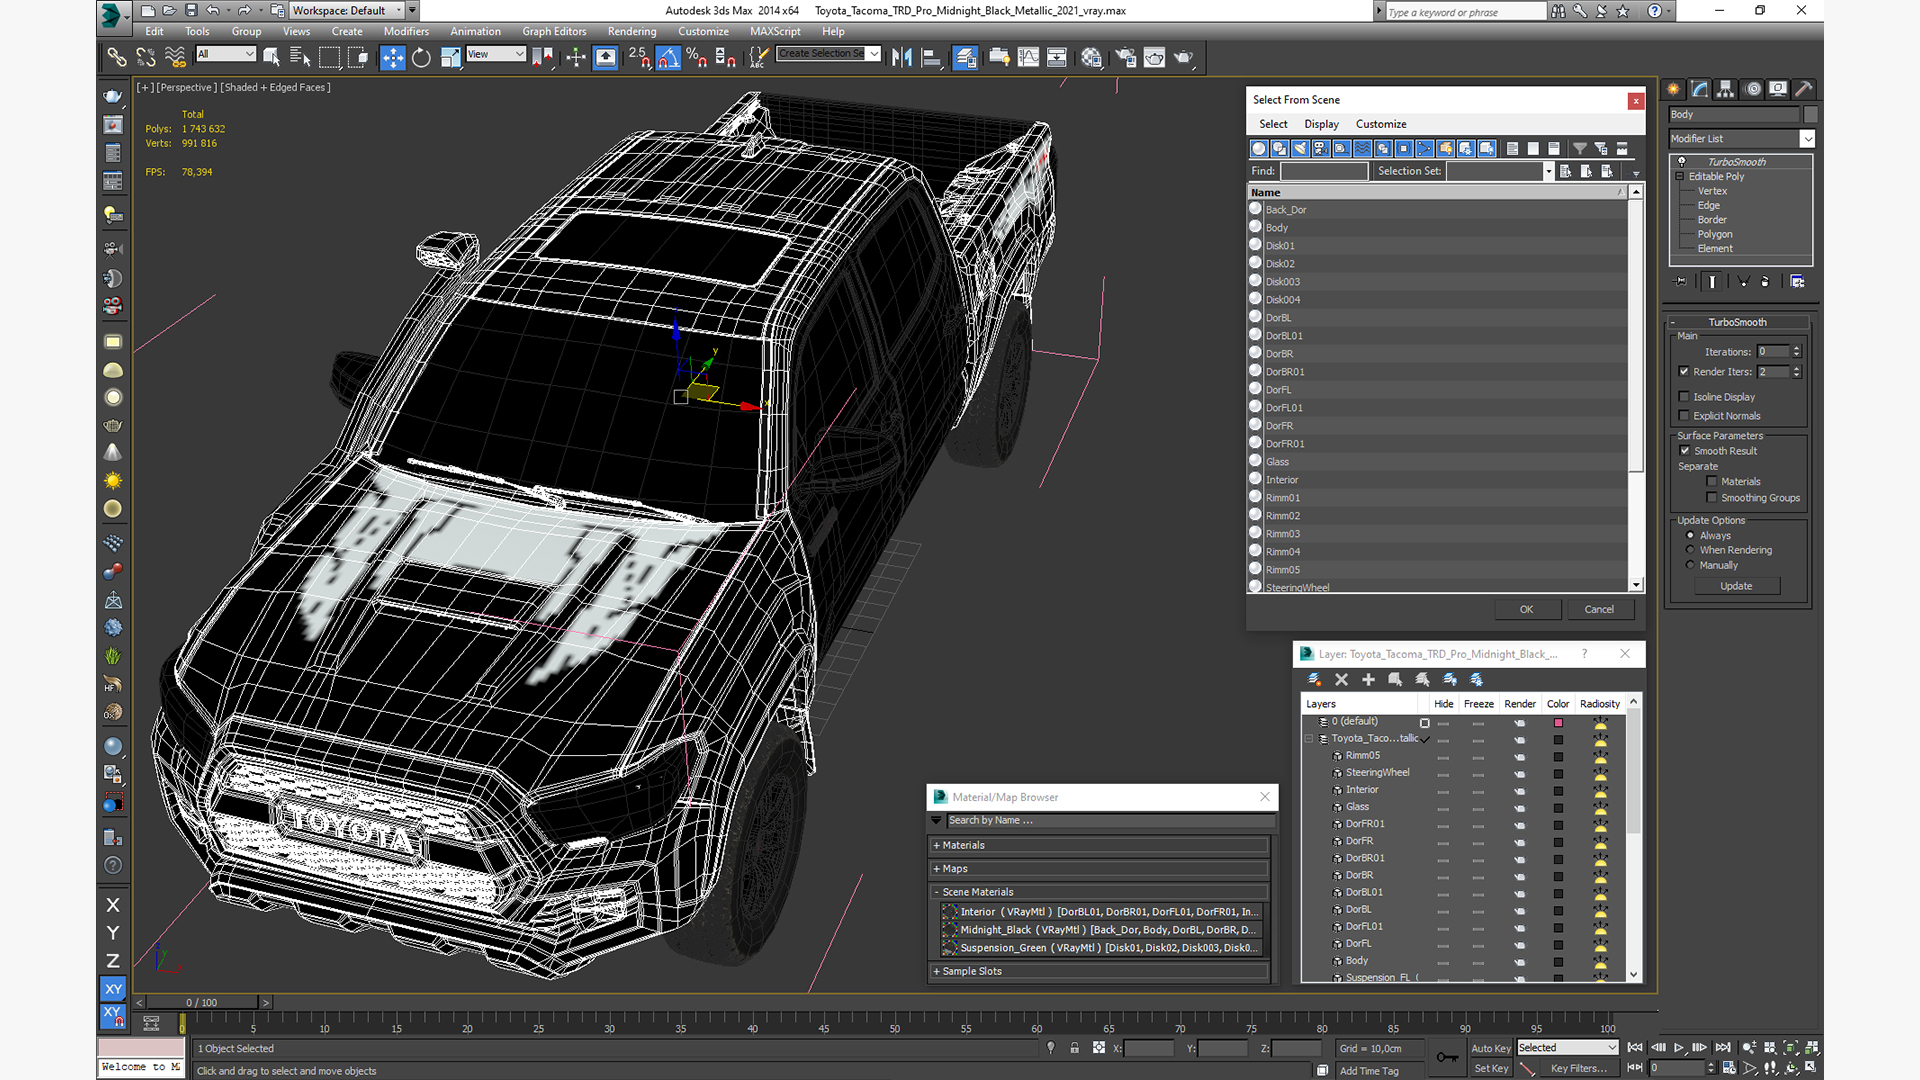
Task: Enable the Isoline Display checkbox
Action: pyautogui.click(x=1684, y=396)
